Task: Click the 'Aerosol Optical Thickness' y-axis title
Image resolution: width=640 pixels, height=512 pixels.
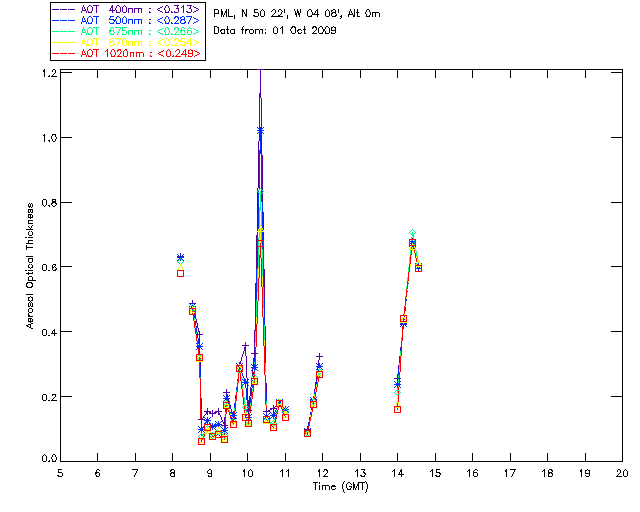Action: point(32,266)
